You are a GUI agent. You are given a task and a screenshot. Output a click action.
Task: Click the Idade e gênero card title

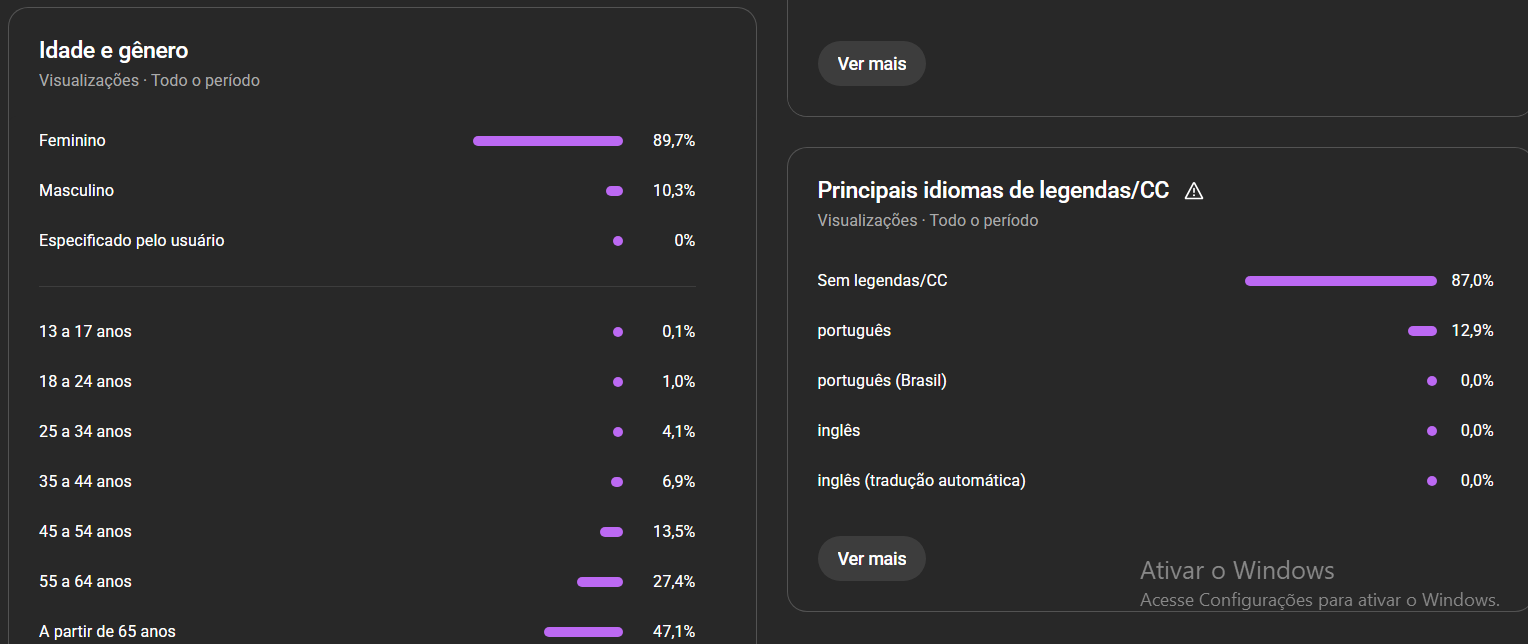point(113,50)
